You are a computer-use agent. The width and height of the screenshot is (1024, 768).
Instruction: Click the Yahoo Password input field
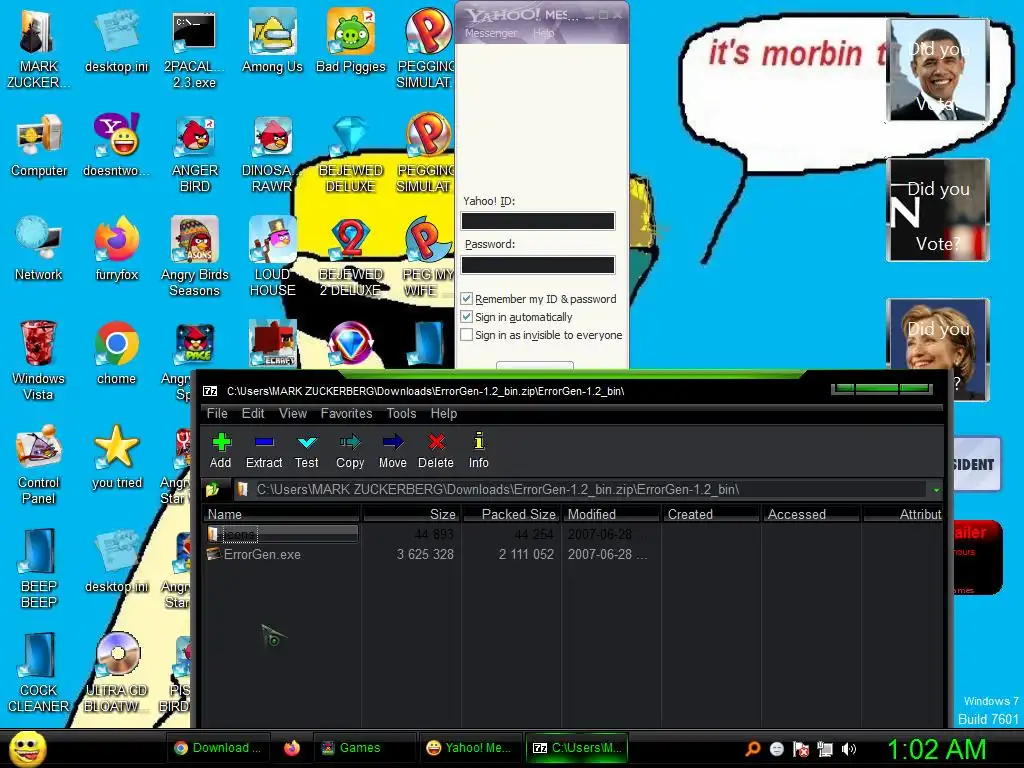coord(537,264)
